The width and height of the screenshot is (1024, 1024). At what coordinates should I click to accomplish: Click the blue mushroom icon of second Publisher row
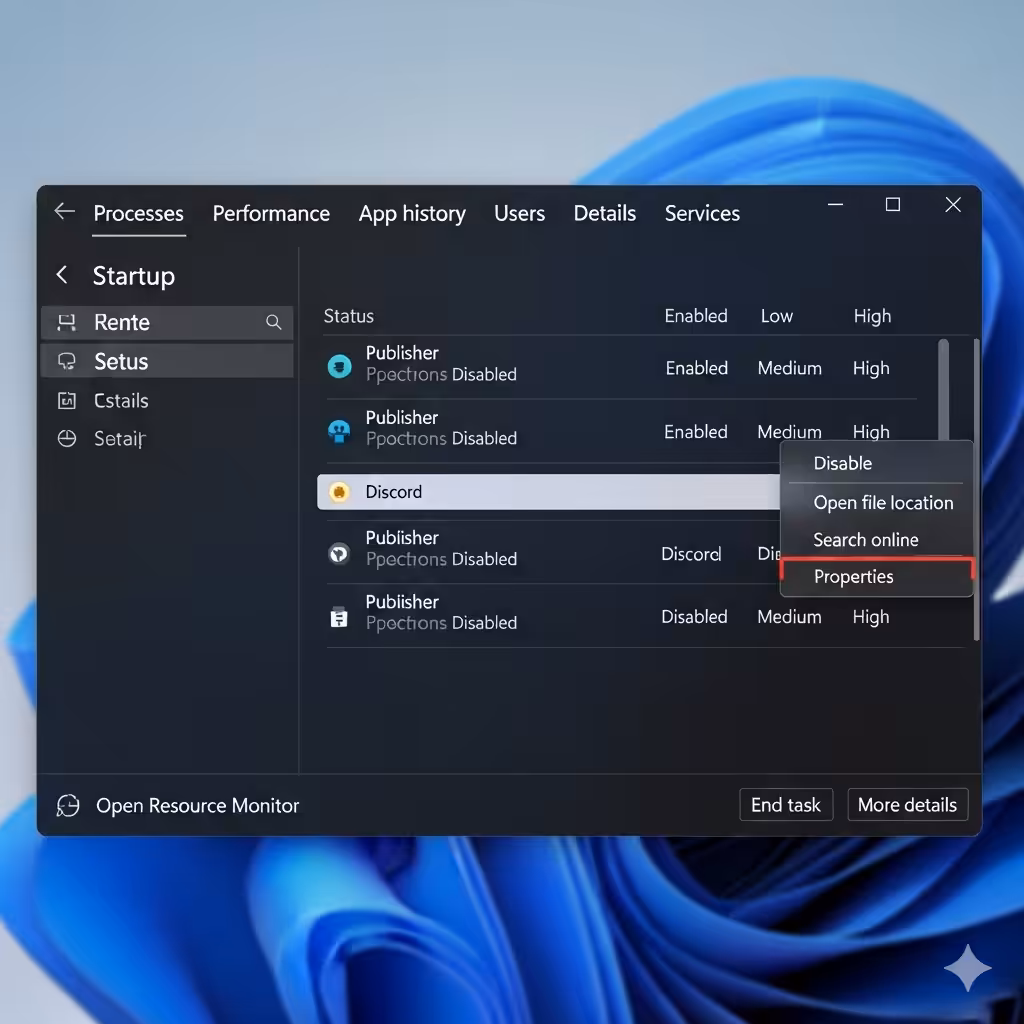[x=339, y=431]
